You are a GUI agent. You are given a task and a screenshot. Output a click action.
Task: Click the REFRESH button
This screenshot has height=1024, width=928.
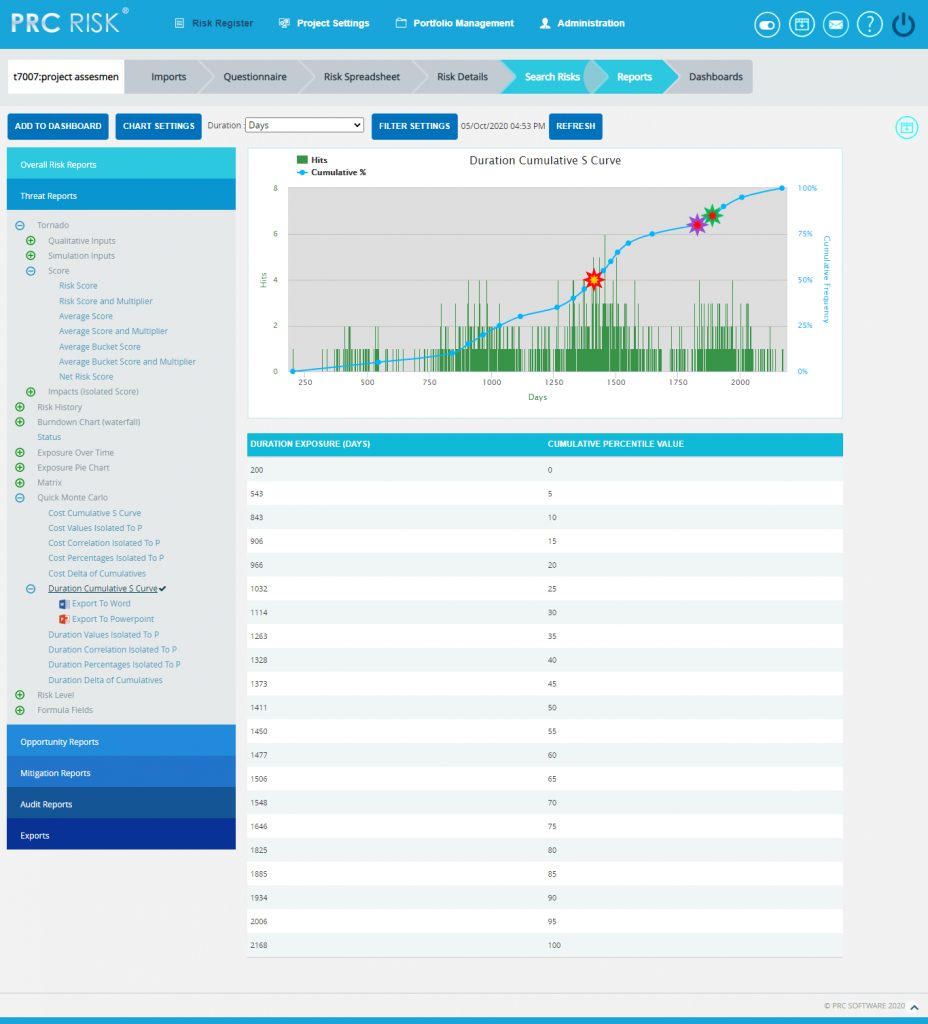575,126
